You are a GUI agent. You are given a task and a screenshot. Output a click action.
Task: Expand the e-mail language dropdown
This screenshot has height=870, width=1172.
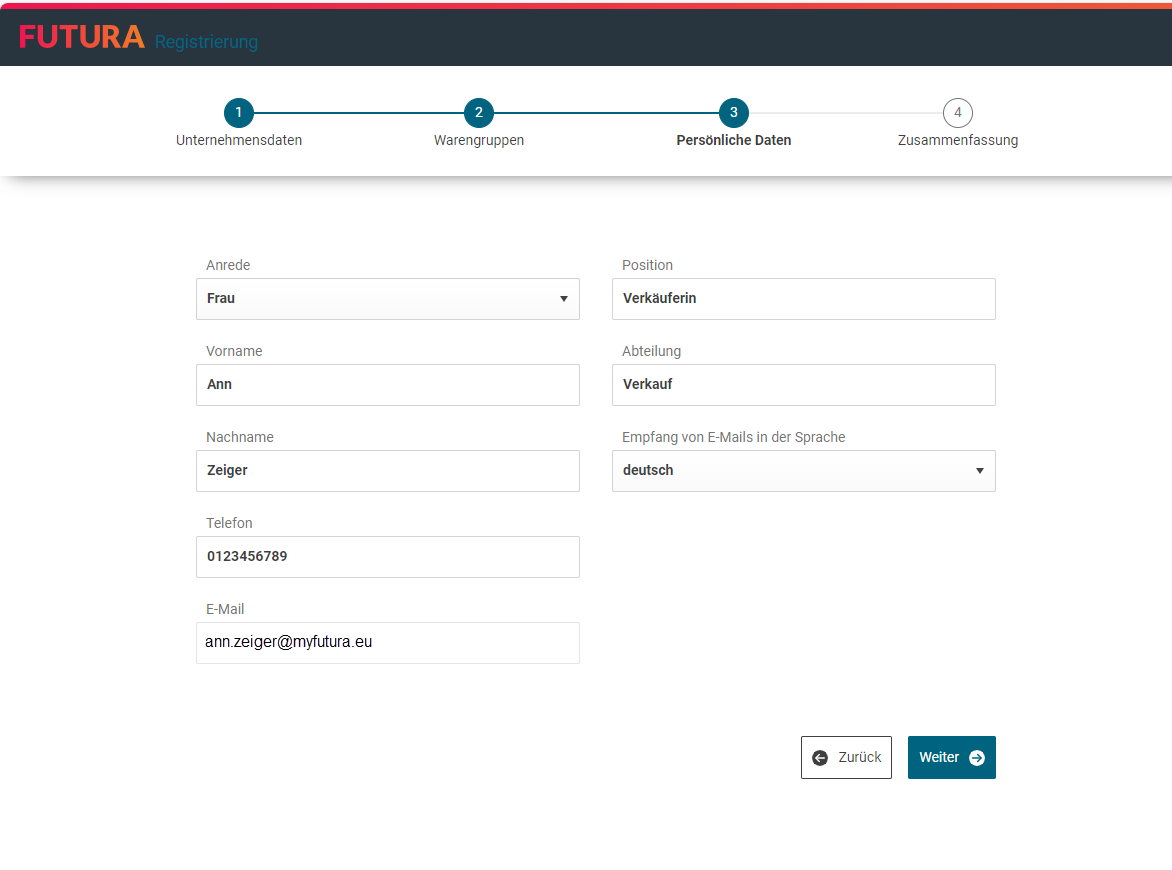[x=803, y=471]
